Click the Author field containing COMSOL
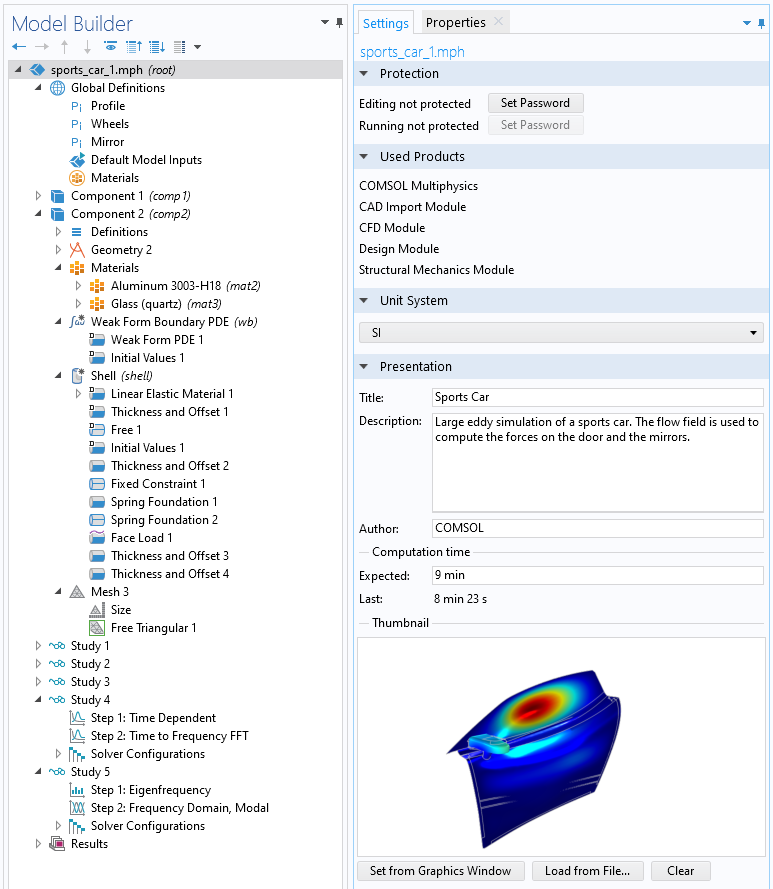This screenshot has height=889, width=773. (x=598, y=528)
